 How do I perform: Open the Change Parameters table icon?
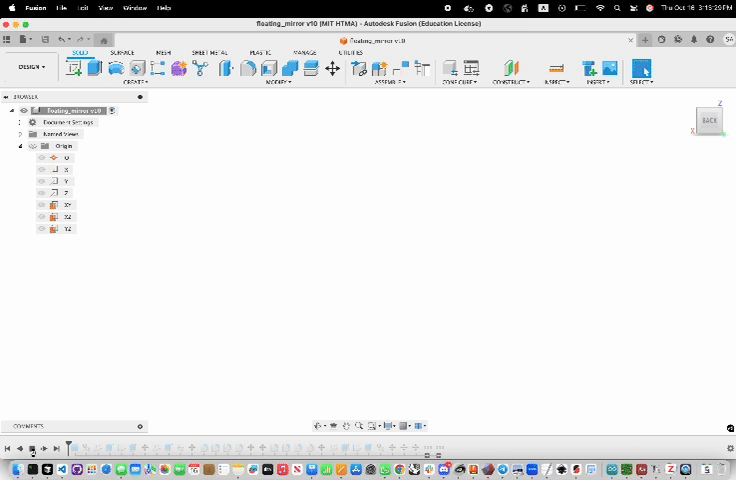point(471,69)
